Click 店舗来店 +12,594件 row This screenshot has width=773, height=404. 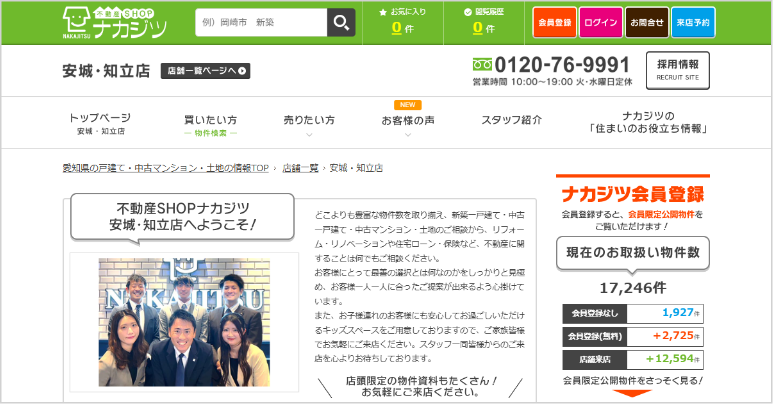[x=633, y=360]
